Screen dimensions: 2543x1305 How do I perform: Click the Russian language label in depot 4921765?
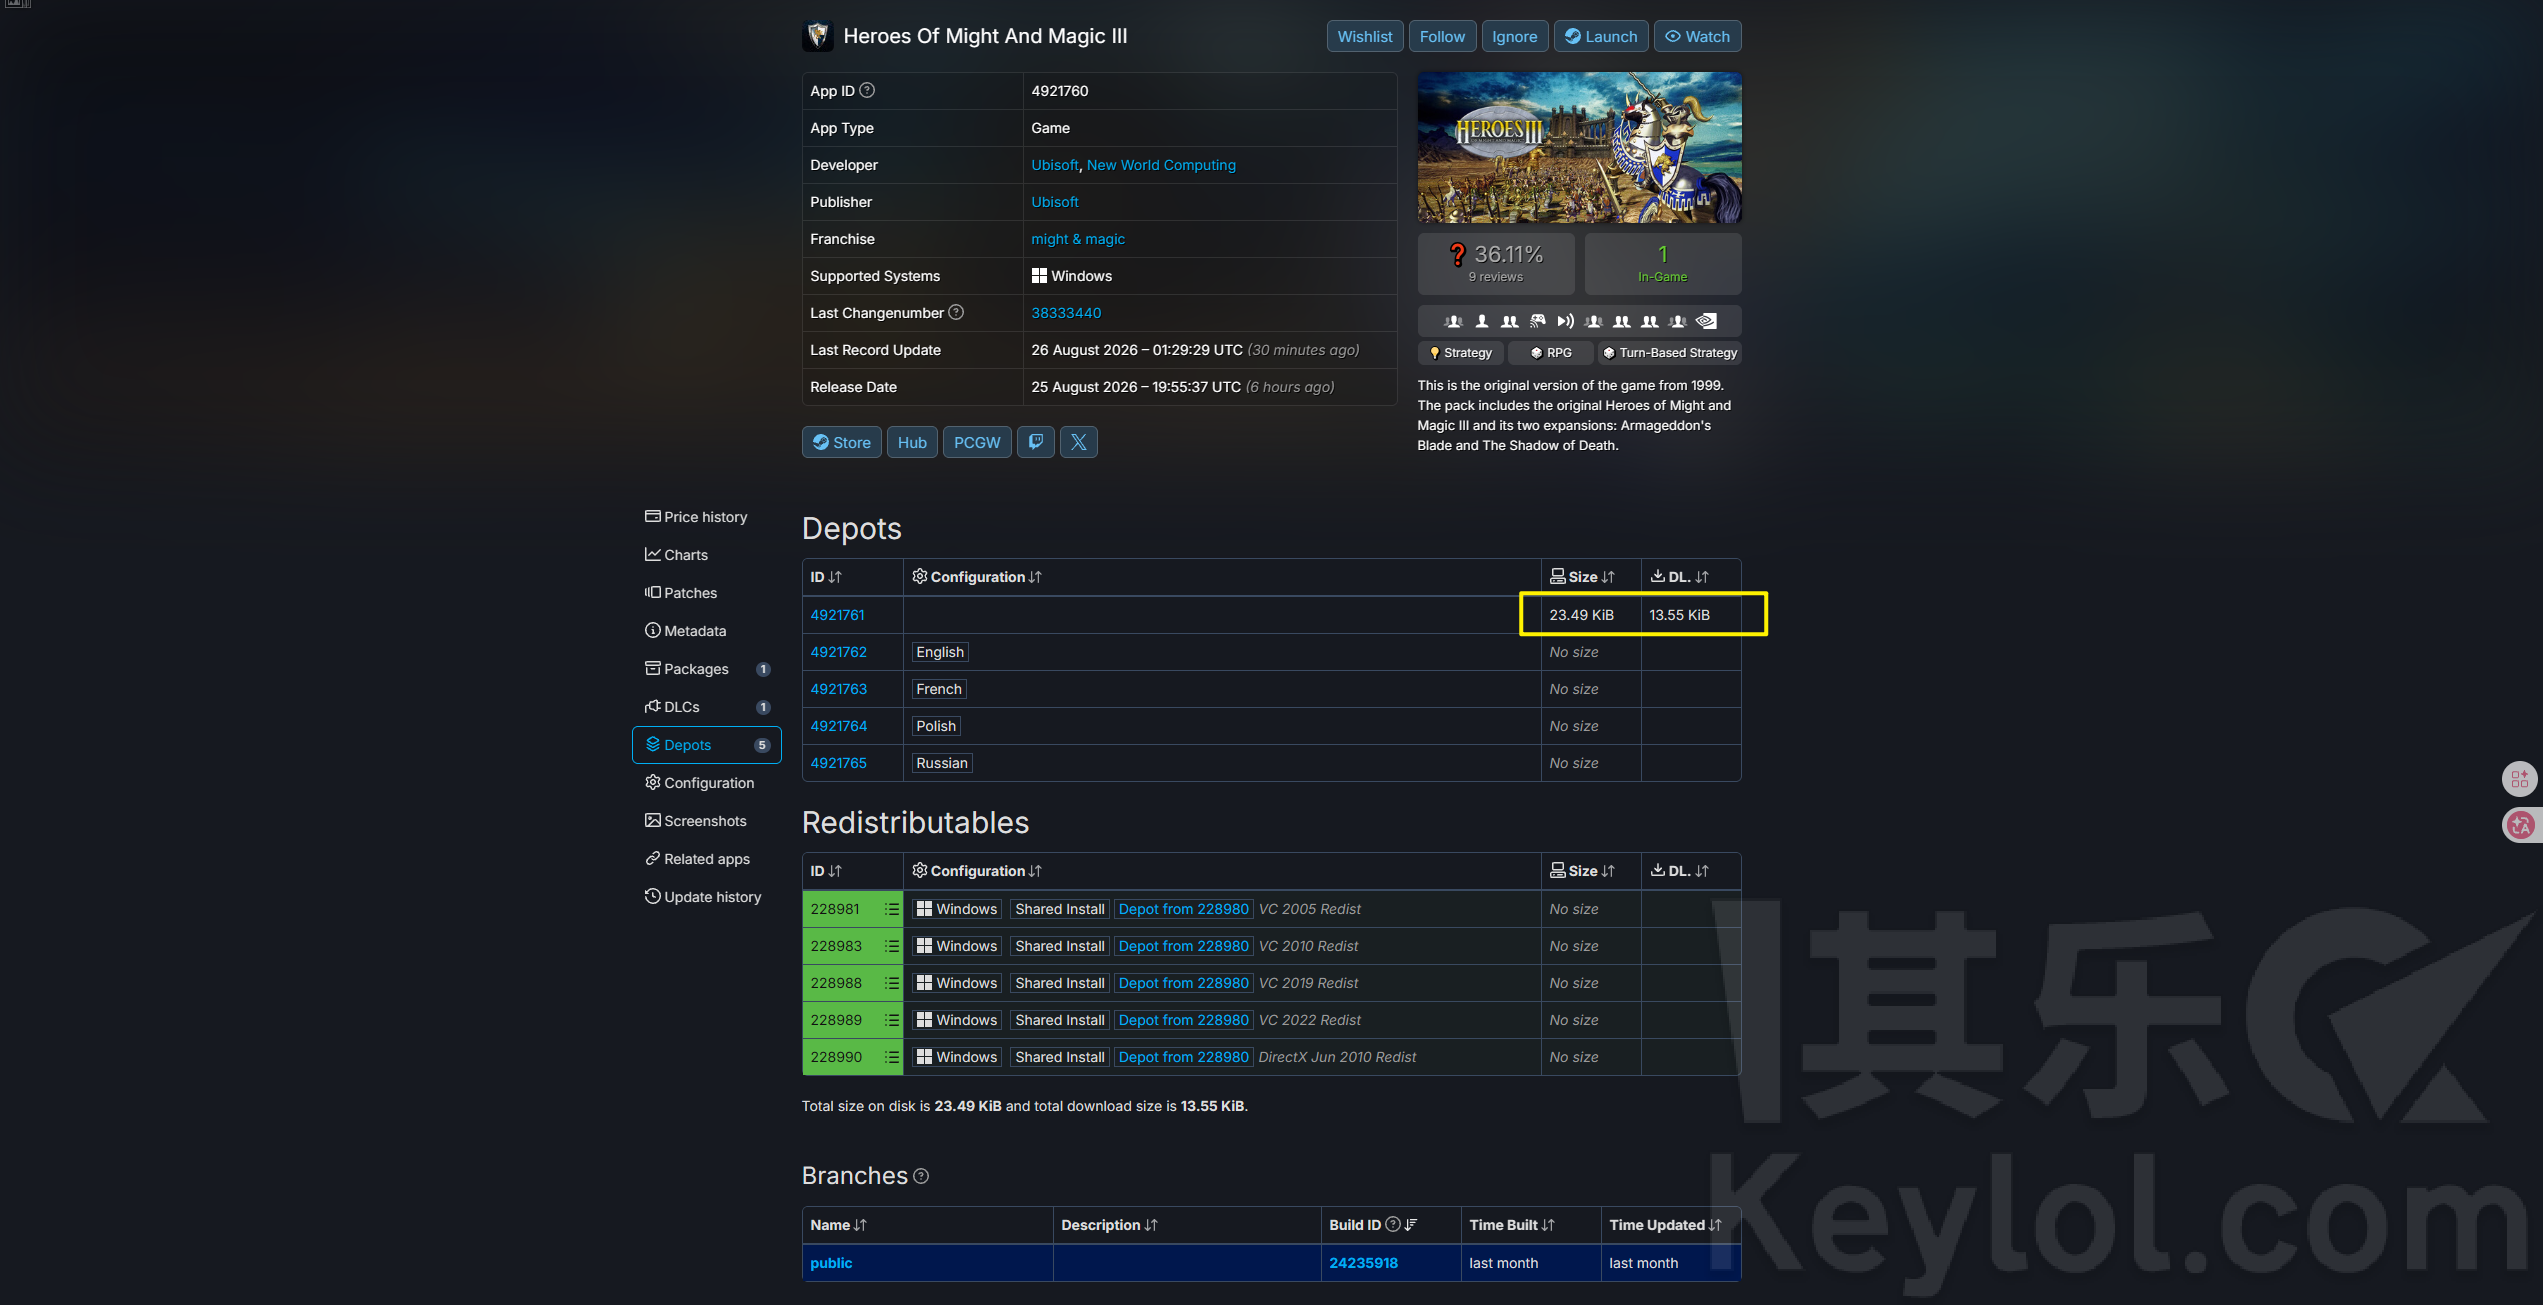pyautogui.click(x=942, y=763)
